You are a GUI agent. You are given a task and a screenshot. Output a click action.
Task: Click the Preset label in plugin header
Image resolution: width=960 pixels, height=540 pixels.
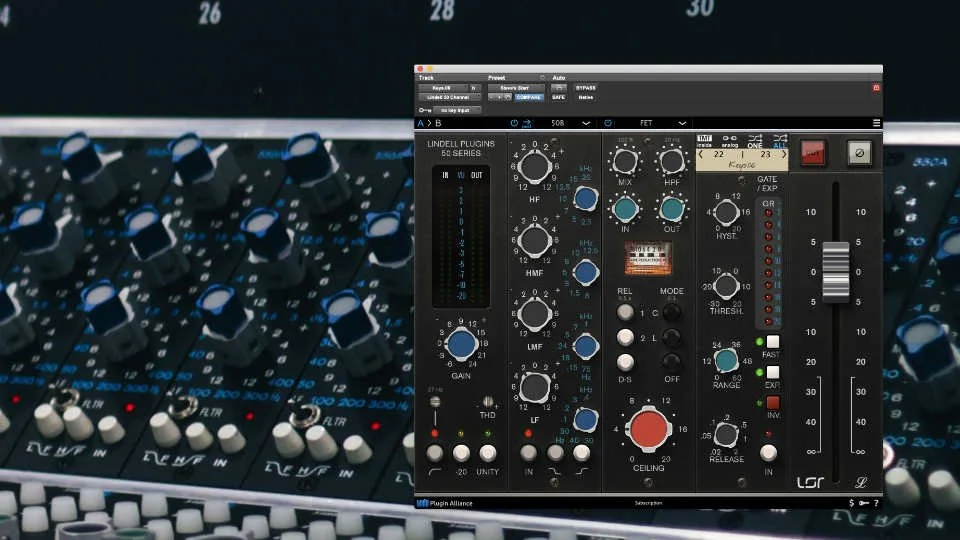tap(497, 78)
